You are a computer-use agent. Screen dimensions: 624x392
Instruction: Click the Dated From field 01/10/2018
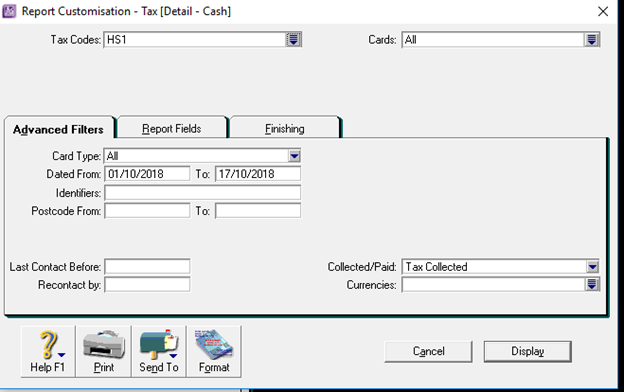pos(147,174)
